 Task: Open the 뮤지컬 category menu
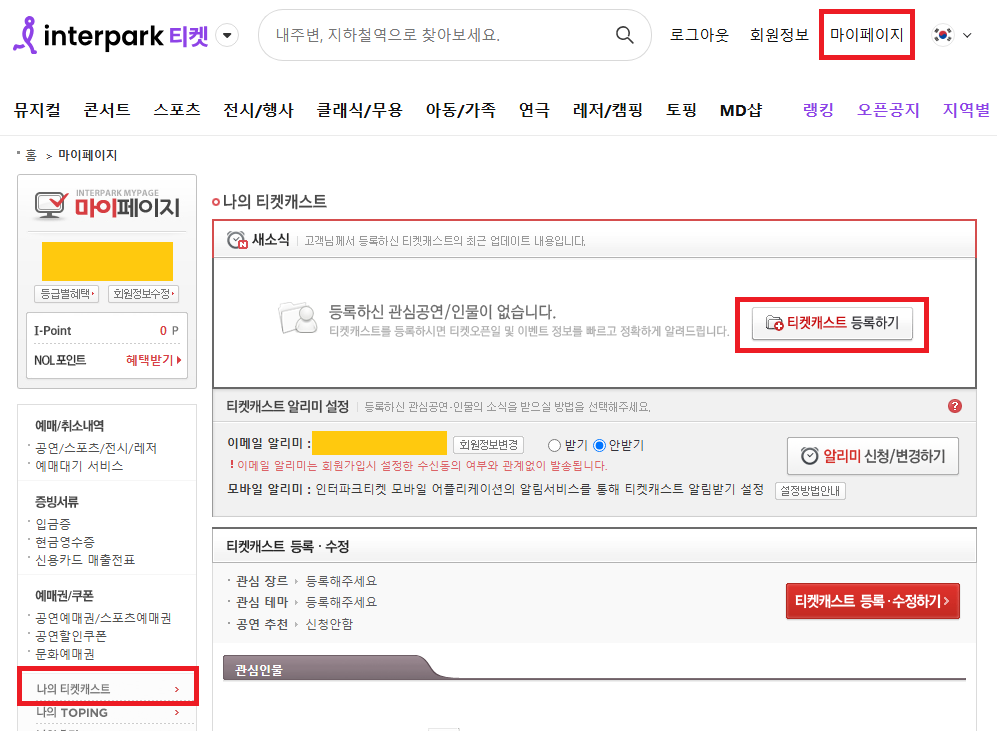click(x=38, y=110)
